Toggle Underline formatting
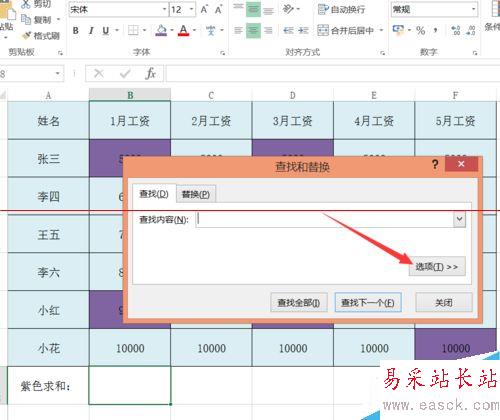The width and height of the screenshot is (500, 420). 106,31
